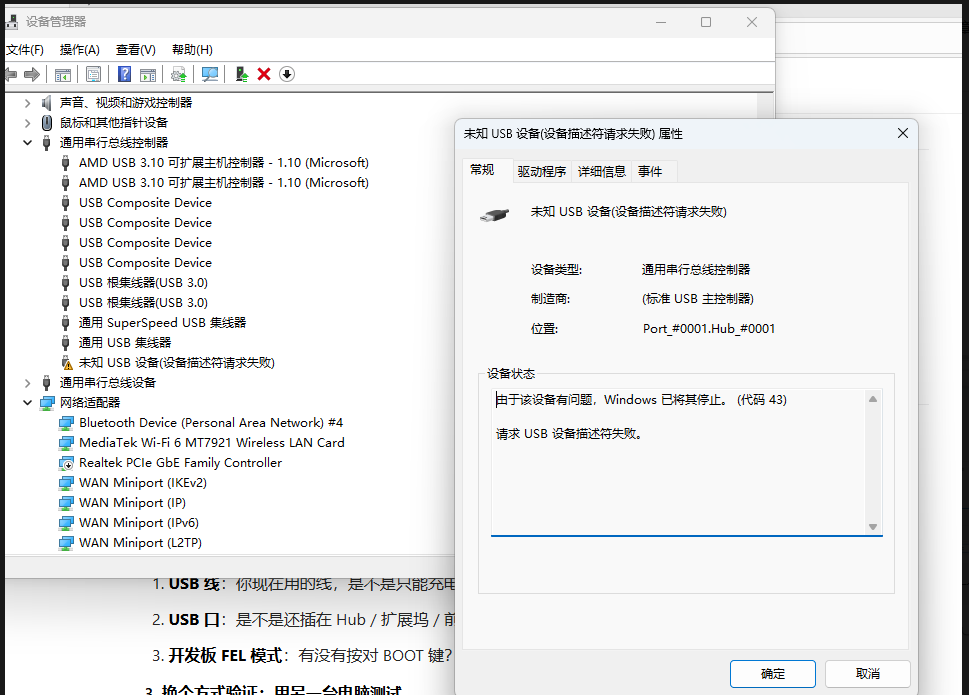Click the forward navigation arrow icon

pos(33,74)
